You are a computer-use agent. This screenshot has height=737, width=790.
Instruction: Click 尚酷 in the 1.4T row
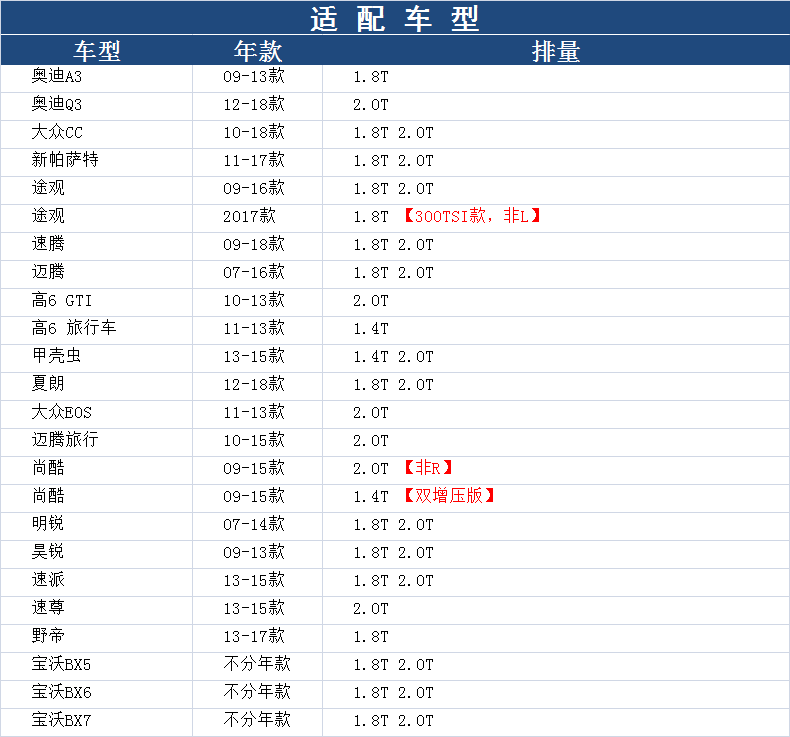48,496
